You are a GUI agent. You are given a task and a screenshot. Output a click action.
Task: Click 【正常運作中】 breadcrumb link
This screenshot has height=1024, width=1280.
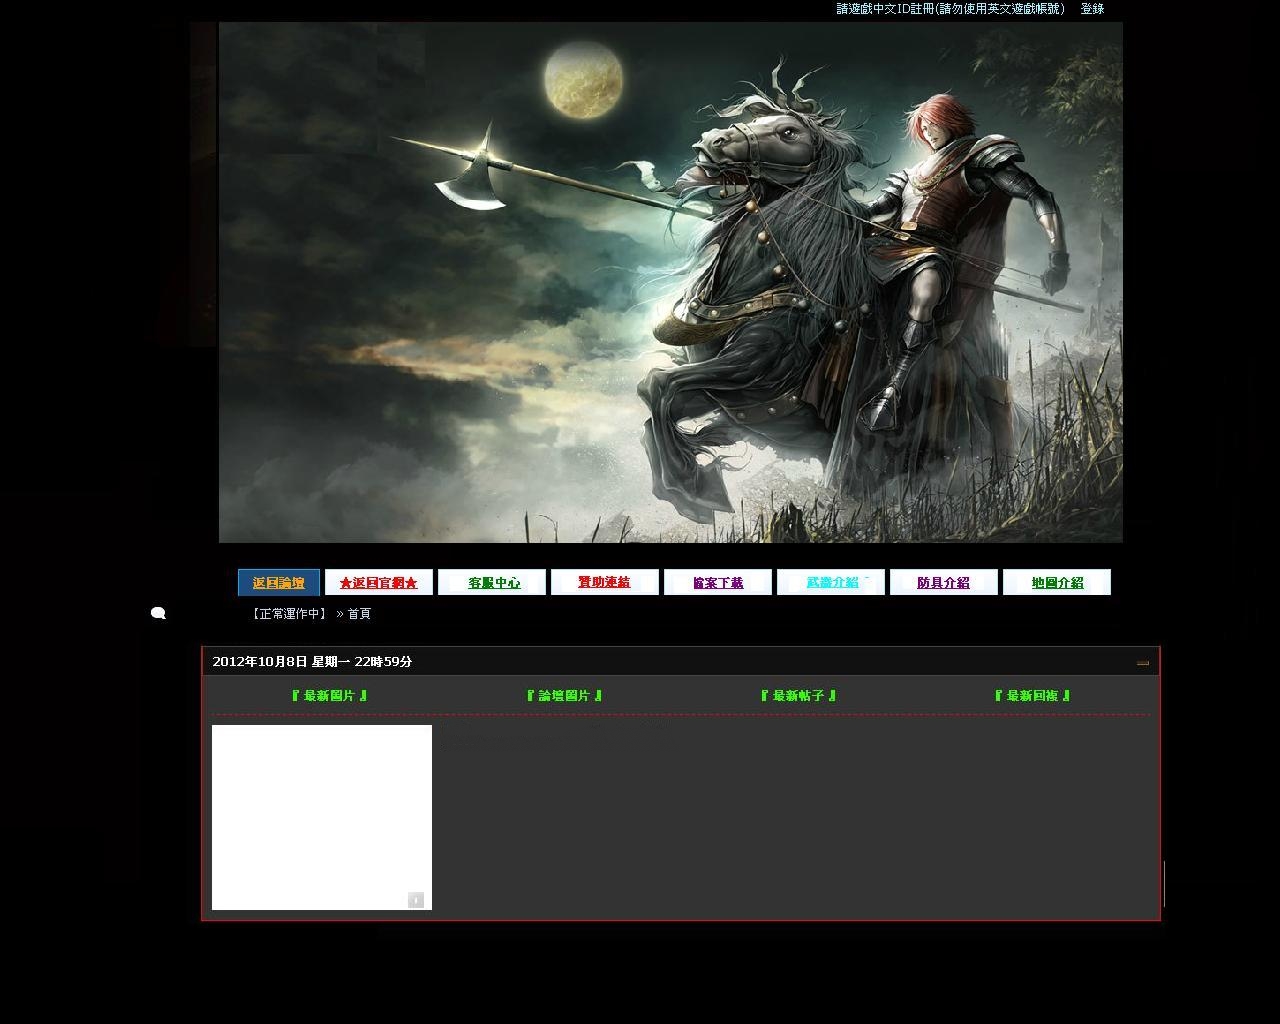pos(288,613)
